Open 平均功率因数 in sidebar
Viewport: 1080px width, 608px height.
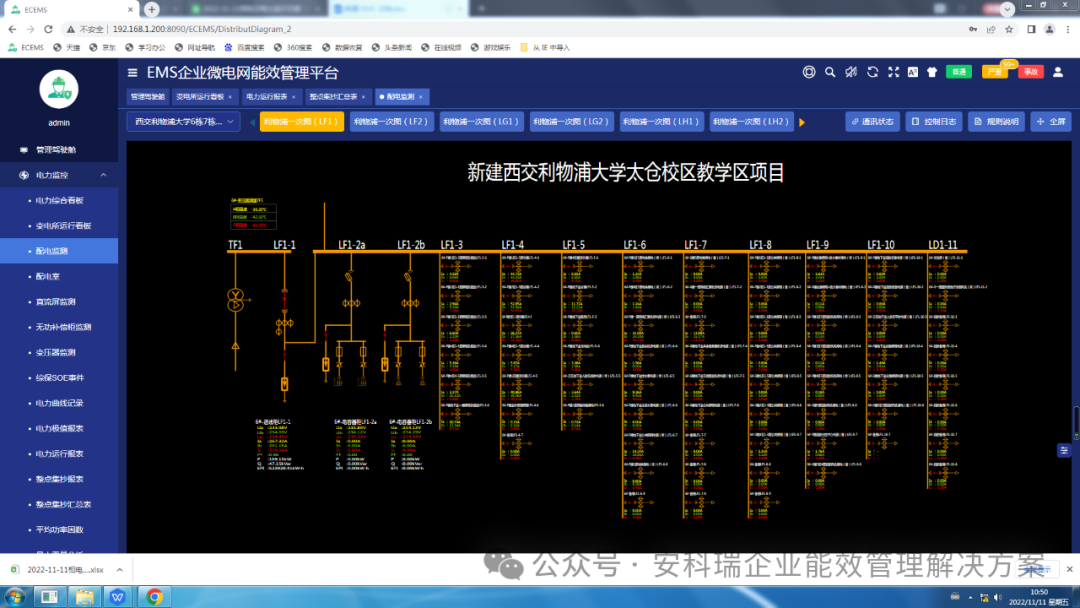(x=59, y=530)
